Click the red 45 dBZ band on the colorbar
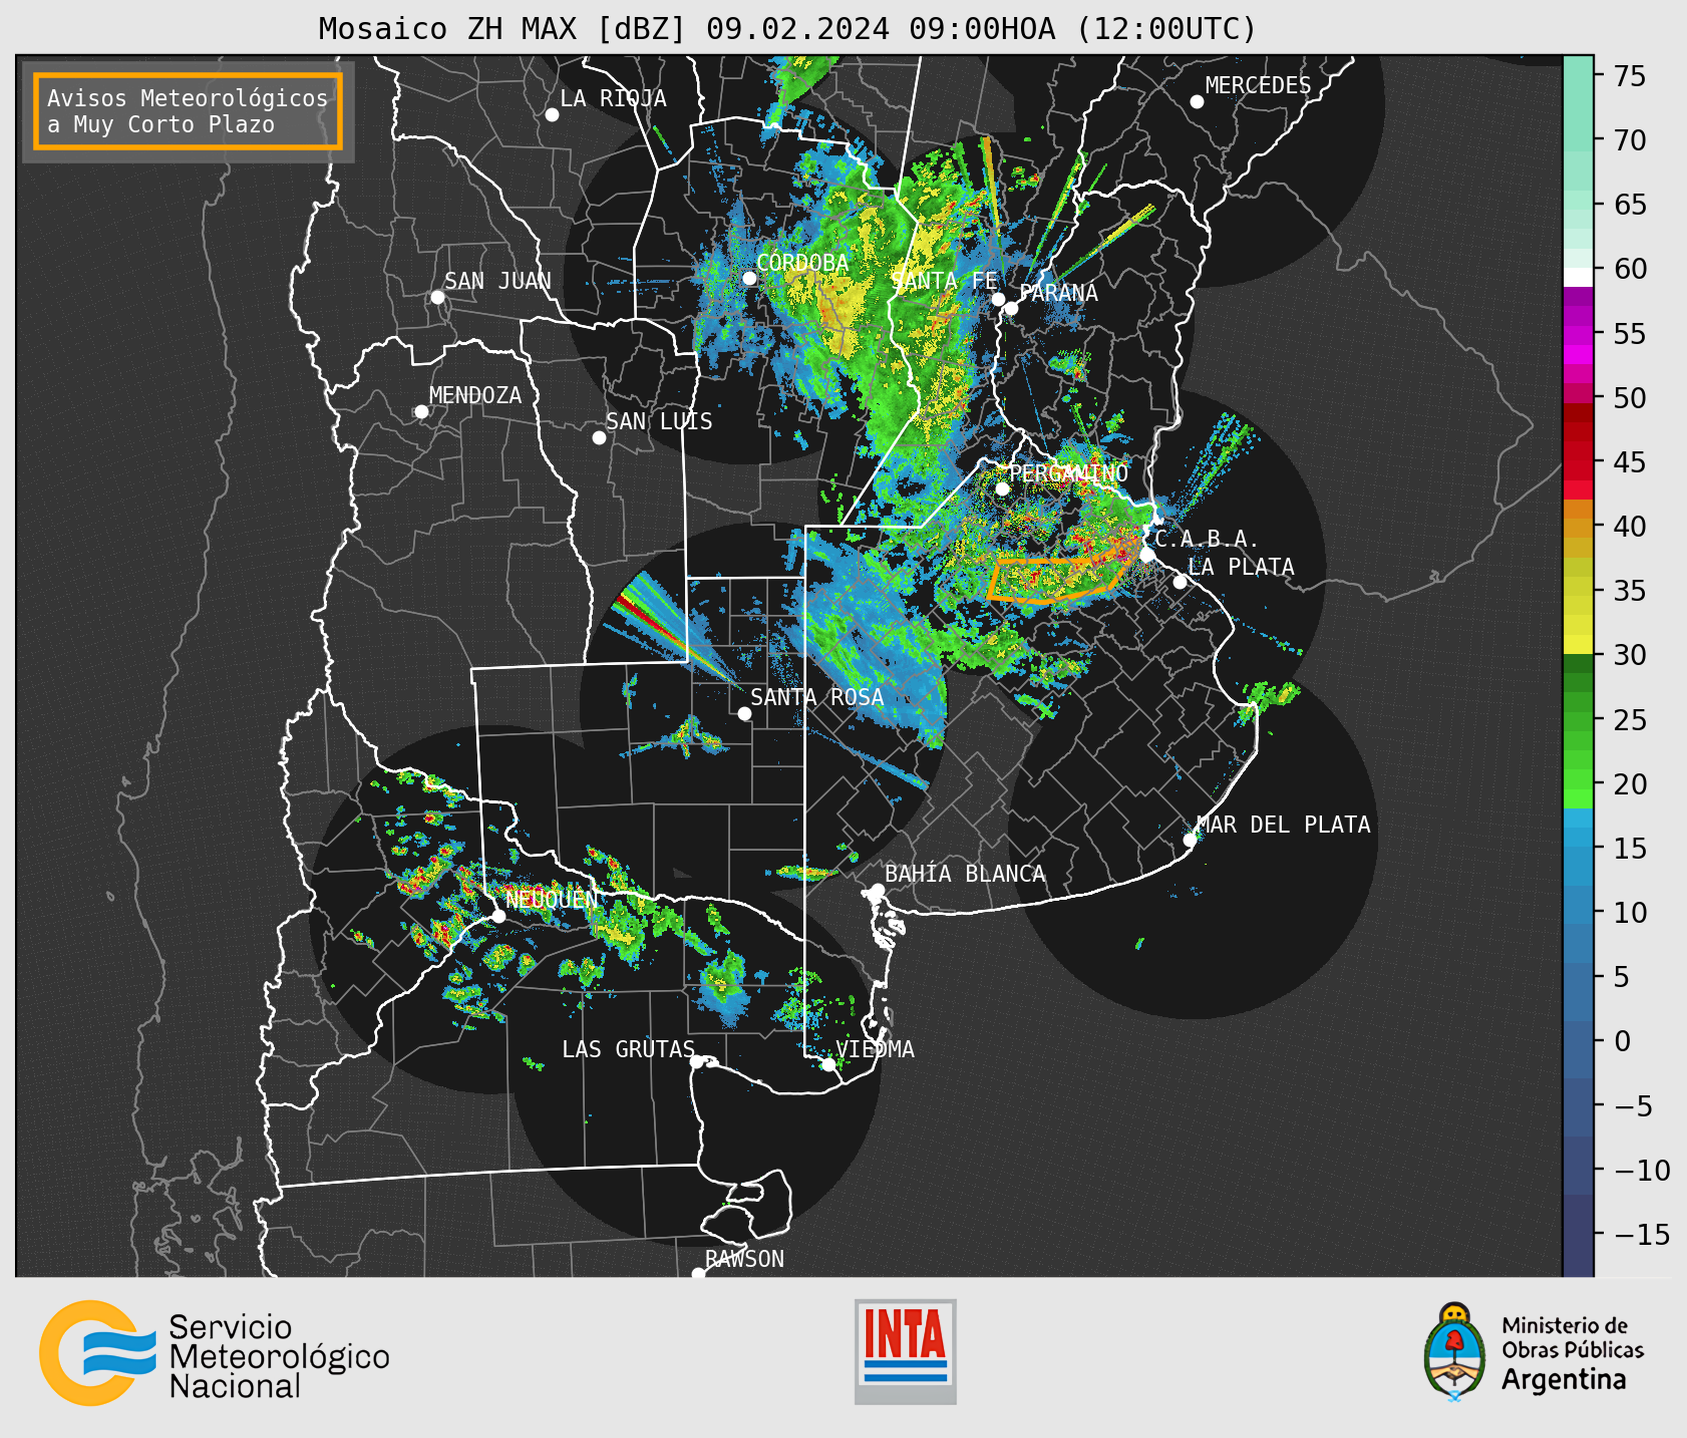This screenshot has height=1438, width=1687. tap(1578, 462)
